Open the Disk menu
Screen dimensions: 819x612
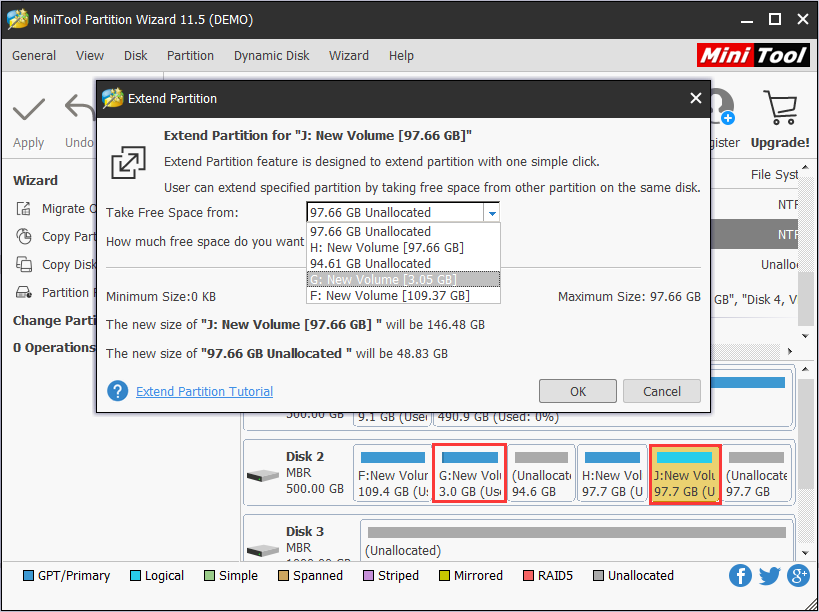(x=136, y=55)
